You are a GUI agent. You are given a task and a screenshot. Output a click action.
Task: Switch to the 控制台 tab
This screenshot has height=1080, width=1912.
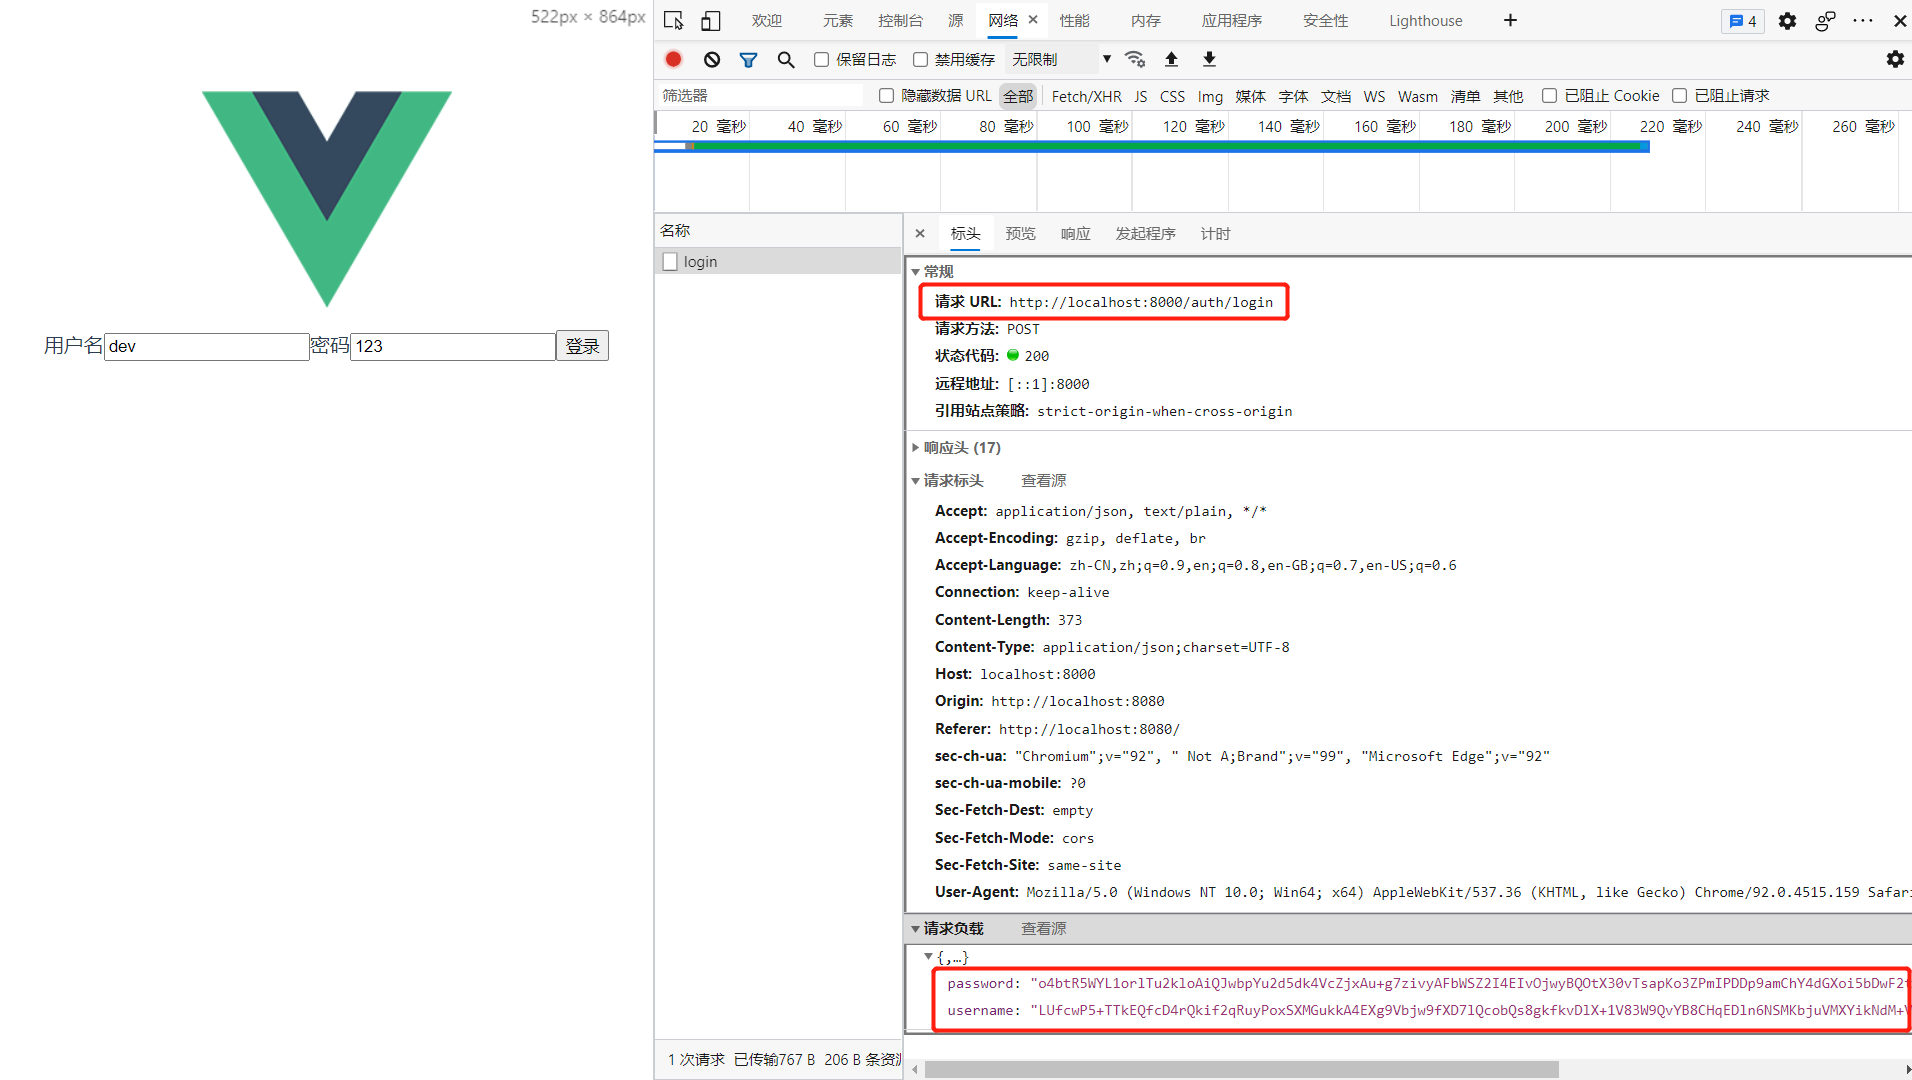(x=900, y=20)
